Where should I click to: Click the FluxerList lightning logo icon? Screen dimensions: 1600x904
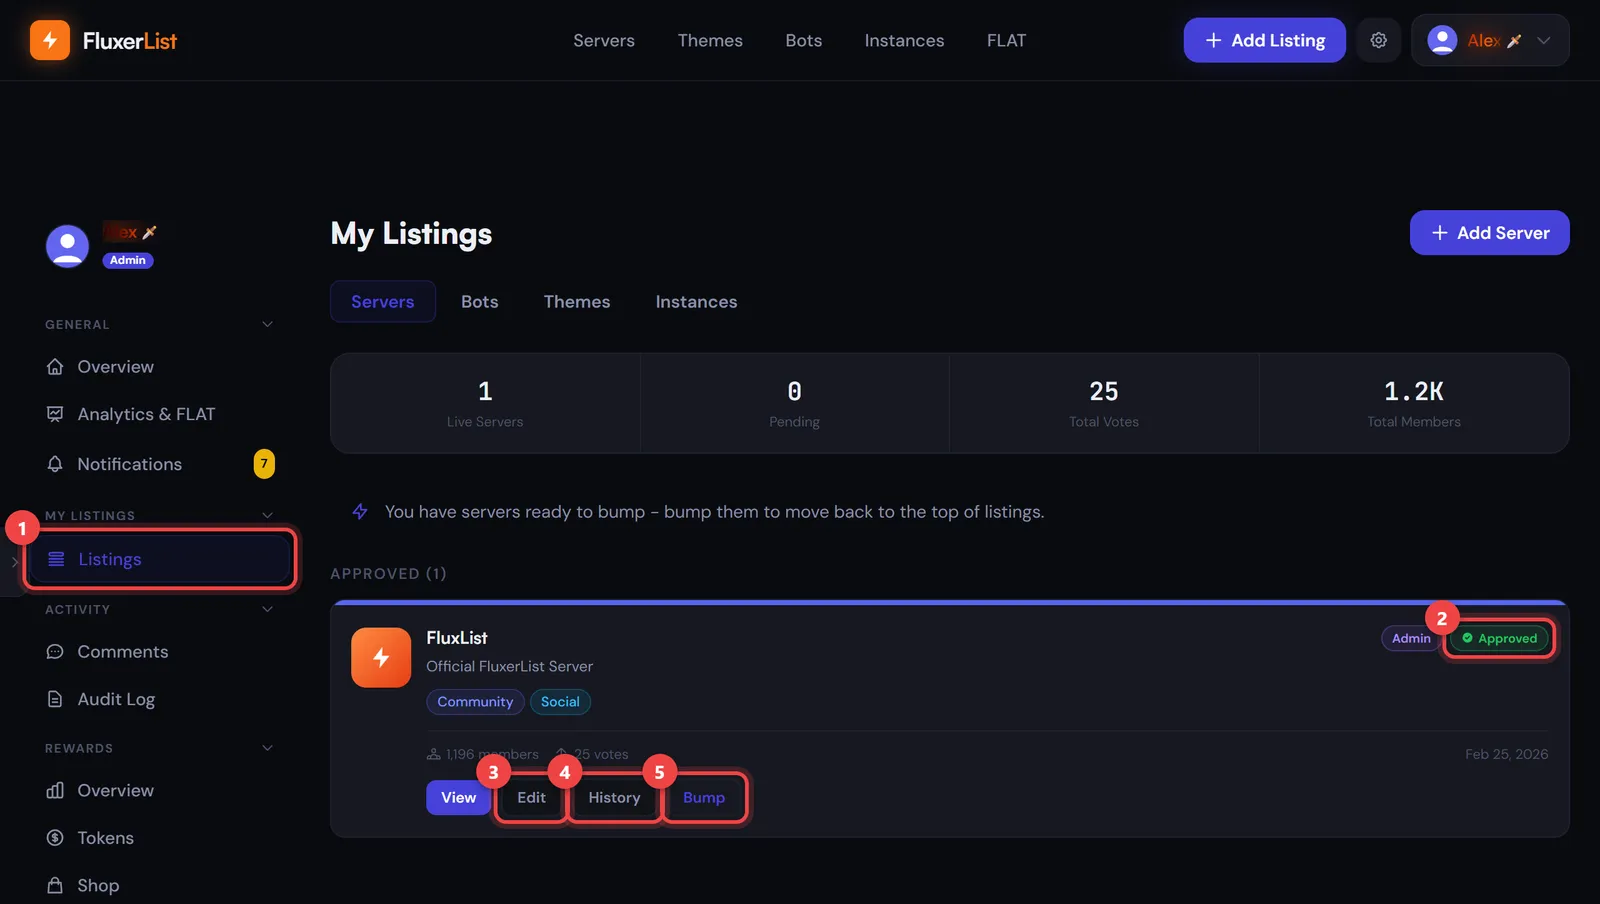[50, 40]
